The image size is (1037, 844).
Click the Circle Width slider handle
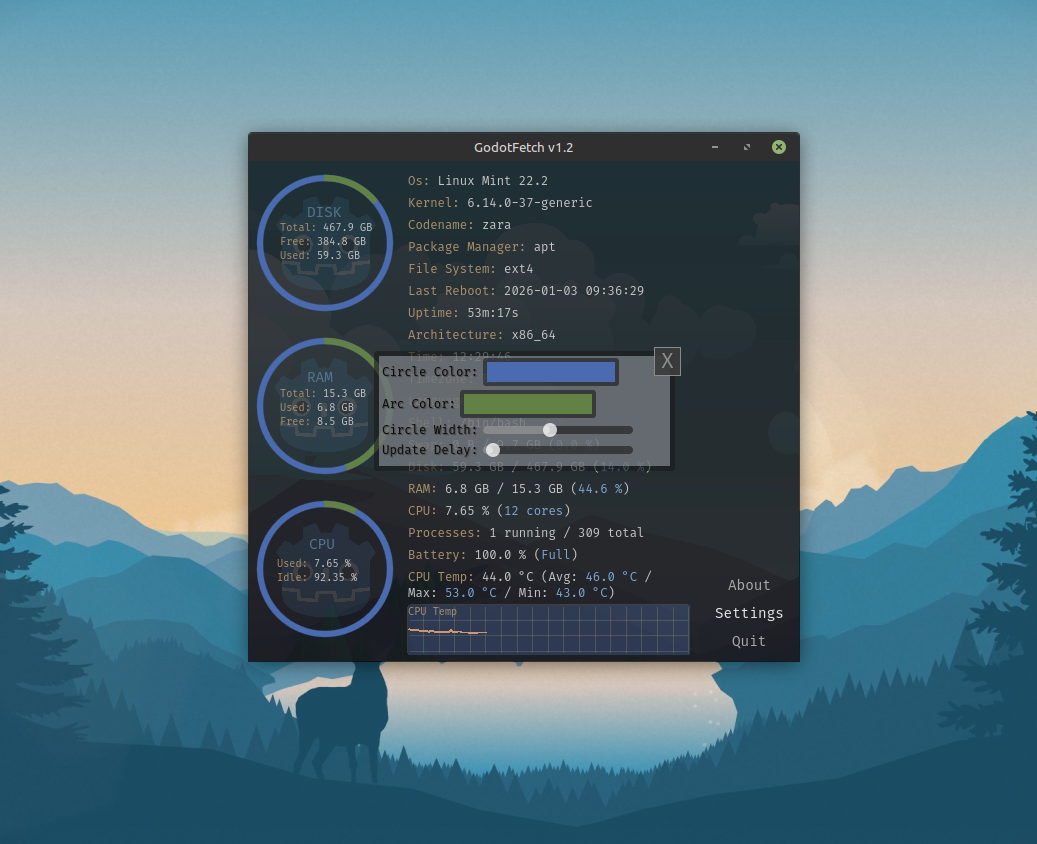click(550, 430)
